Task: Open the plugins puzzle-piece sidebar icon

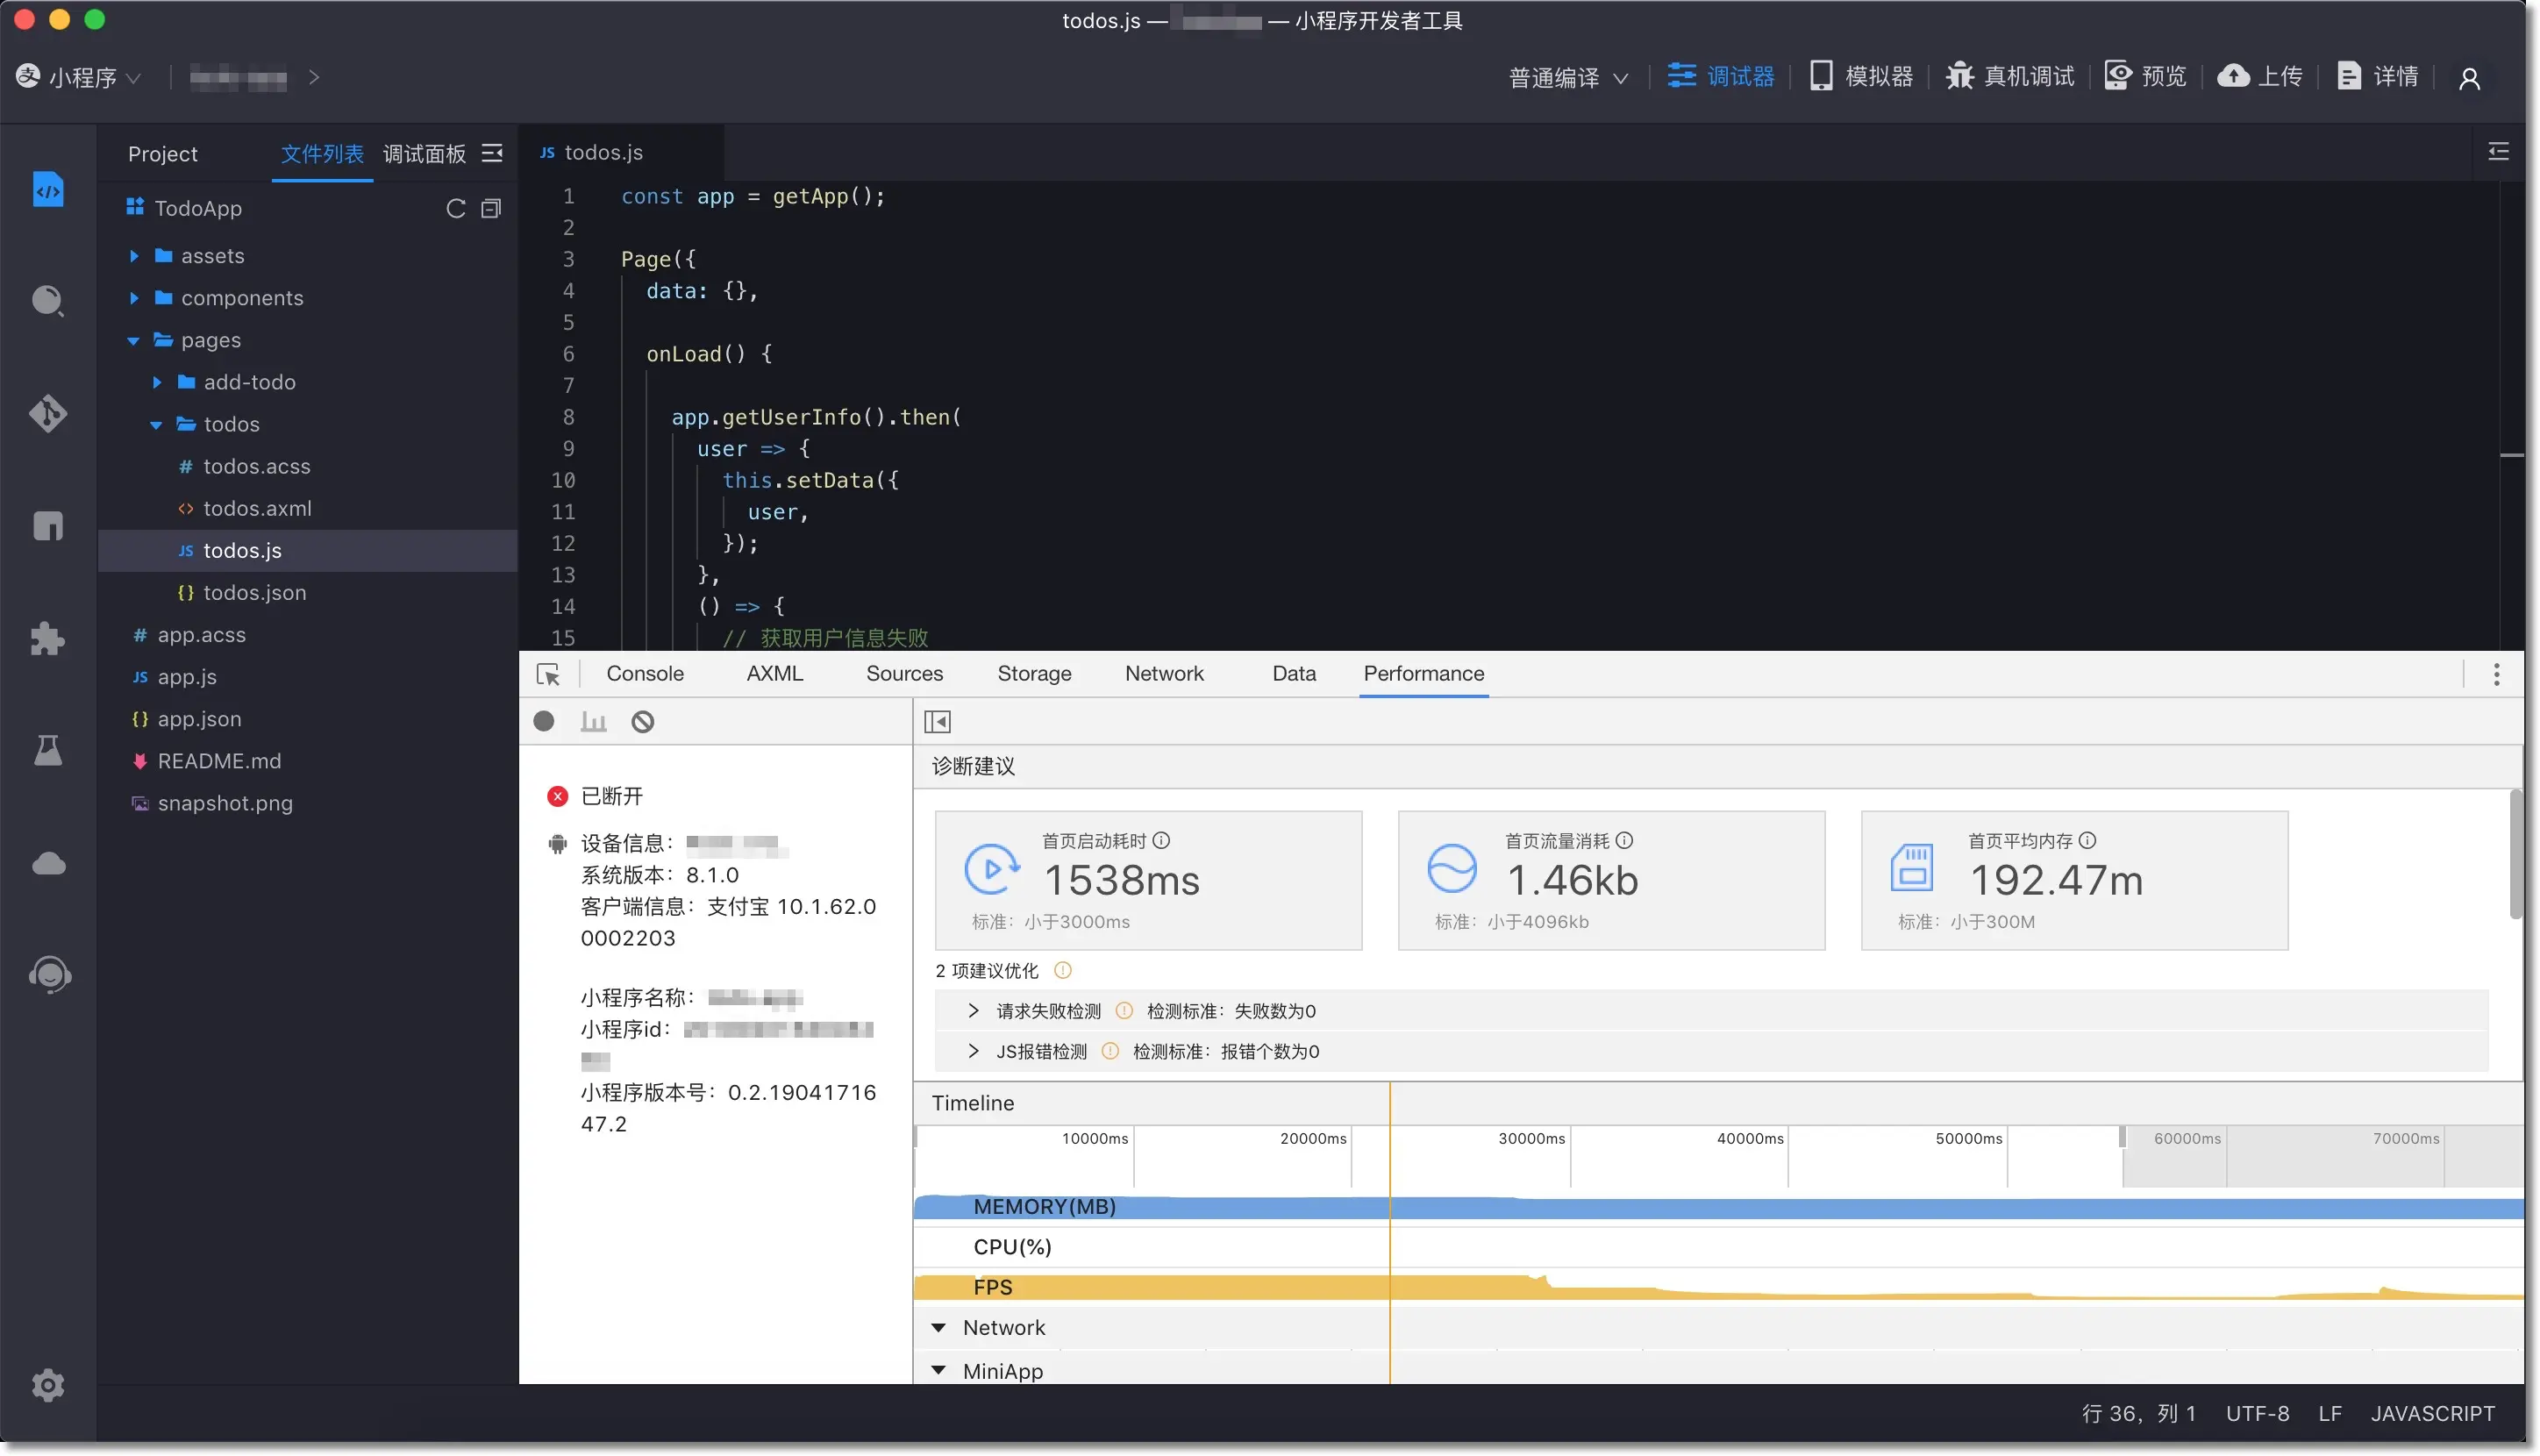Action: coord(48,638)
